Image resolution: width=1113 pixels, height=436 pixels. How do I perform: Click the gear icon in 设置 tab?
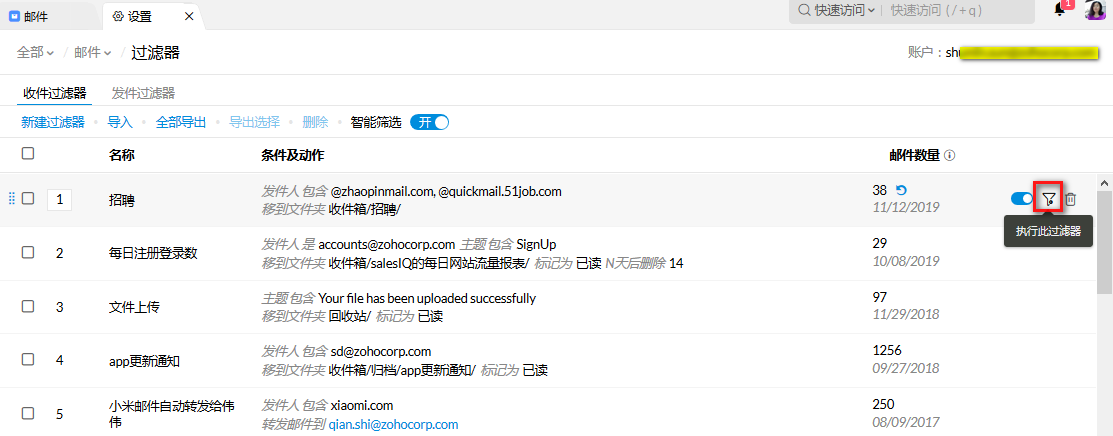[118, 16]
